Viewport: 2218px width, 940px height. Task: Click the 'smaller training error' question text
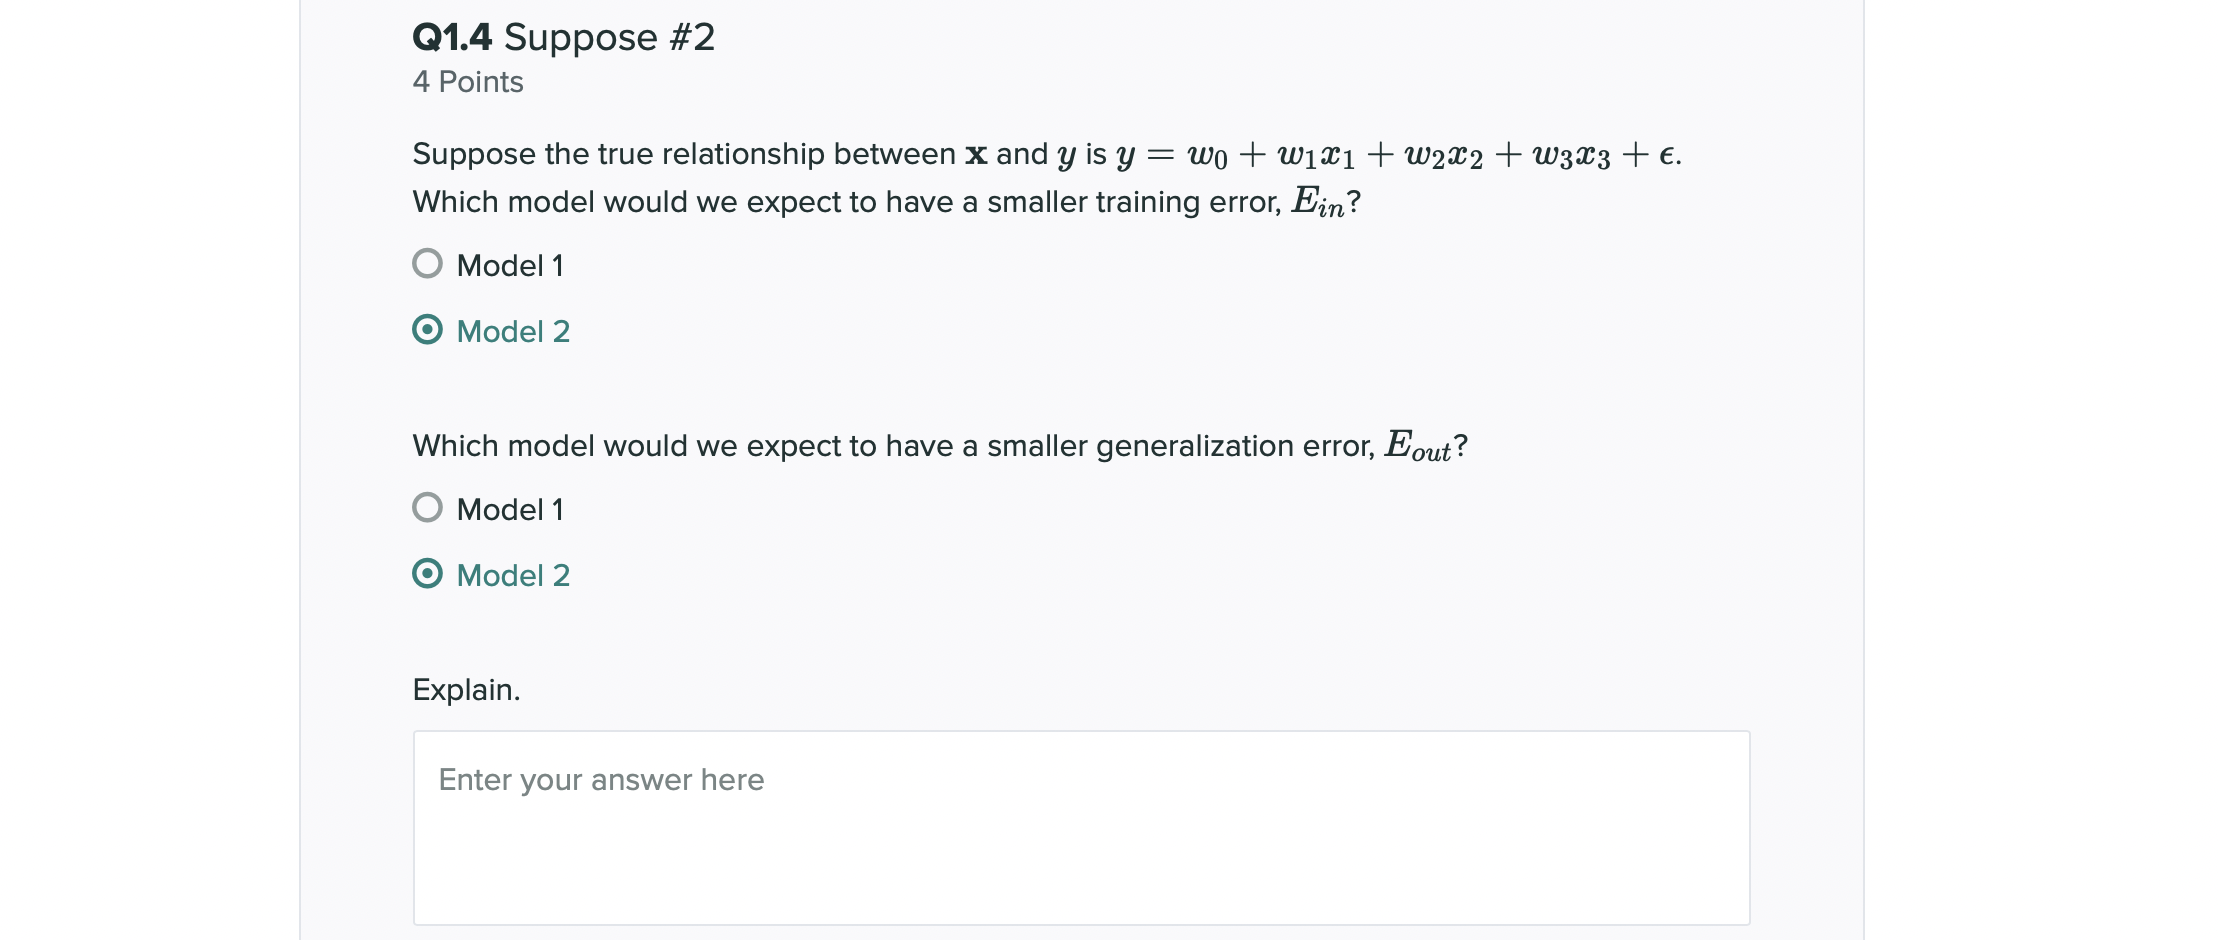pyautogui.click(x=886, y=202)
